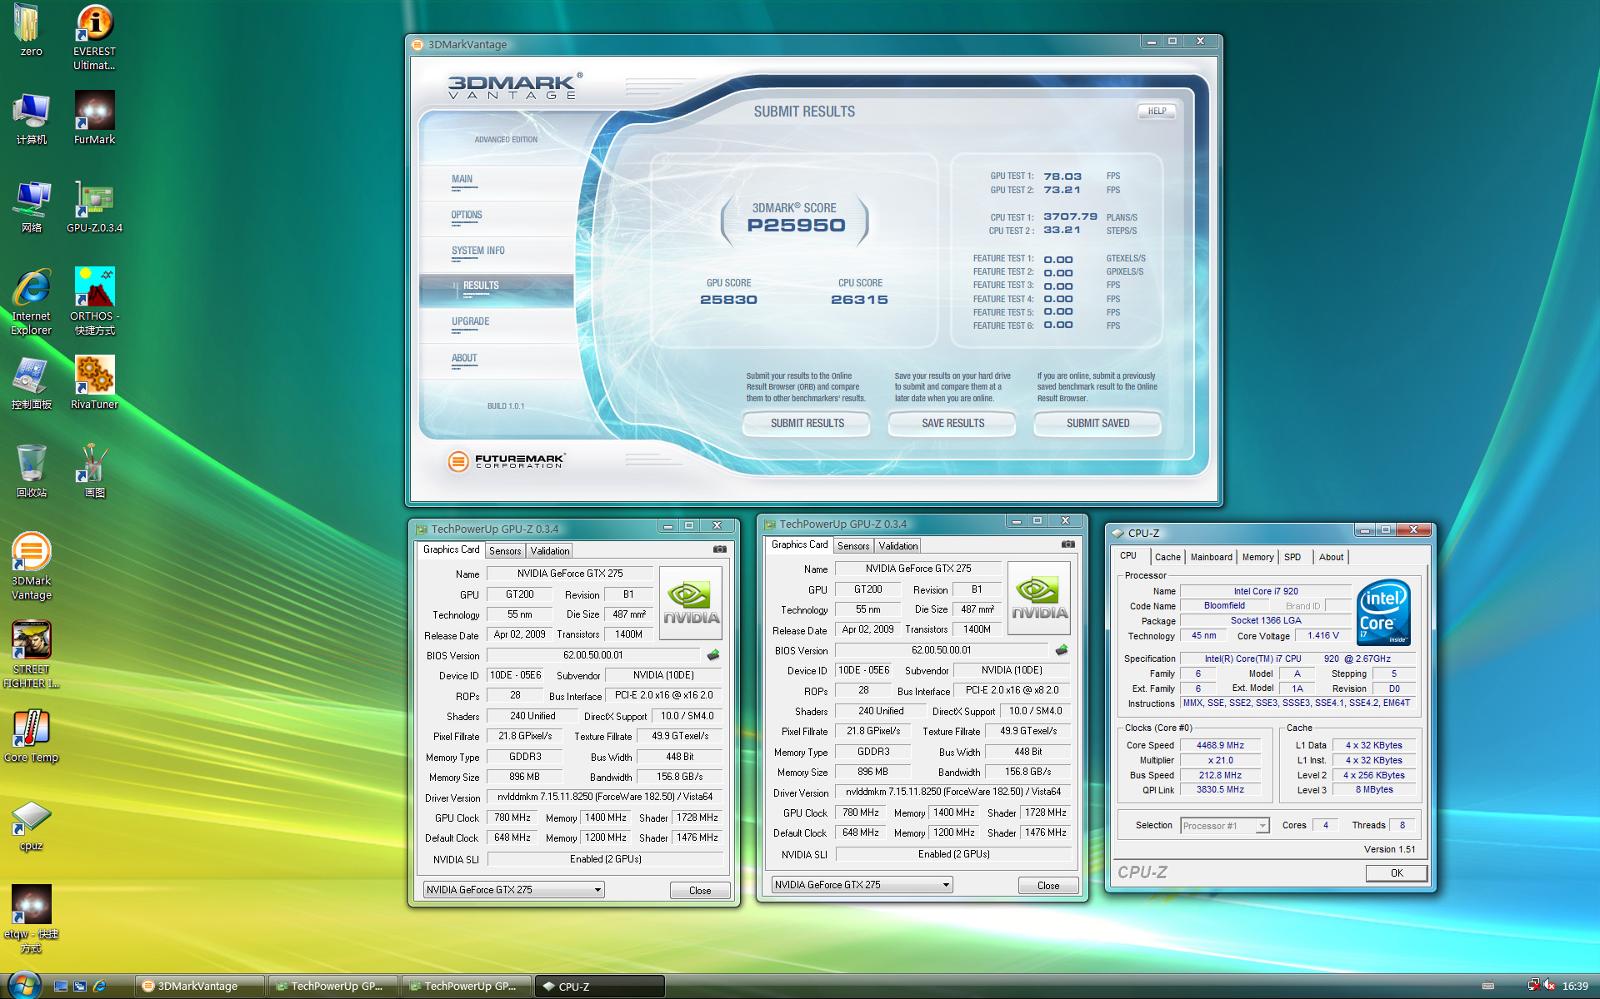The width and height of the screenshot is (1600, 999).
Task: Open the SPD tab in CPU-Z
Action: pos(1293,557)
